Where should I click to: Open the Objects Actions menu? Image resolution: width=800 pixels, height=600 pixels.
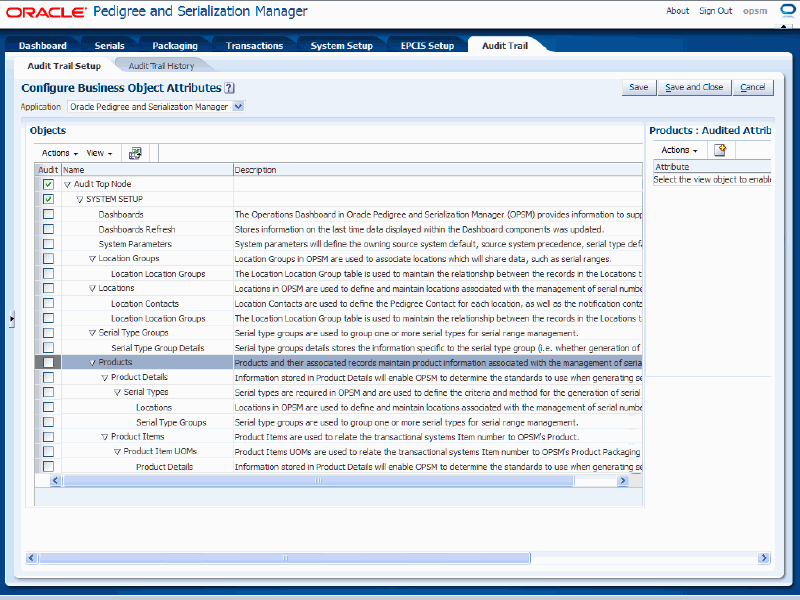[x=60, y=153]
